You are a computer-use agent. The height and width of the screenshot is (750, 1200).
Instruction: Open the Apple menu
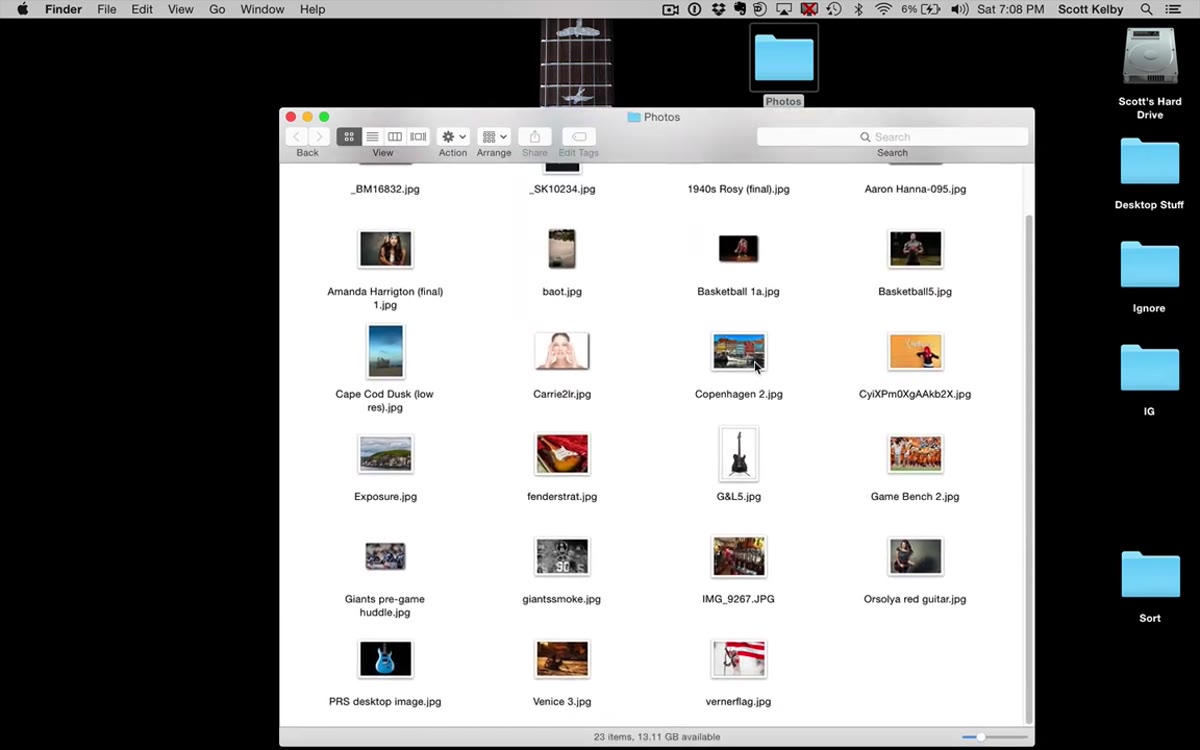tap(22, 9)
